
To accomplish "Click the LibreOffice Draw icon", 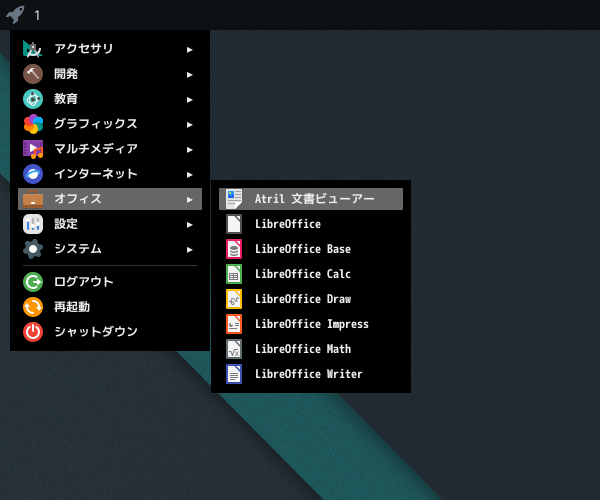I will 234,299.
